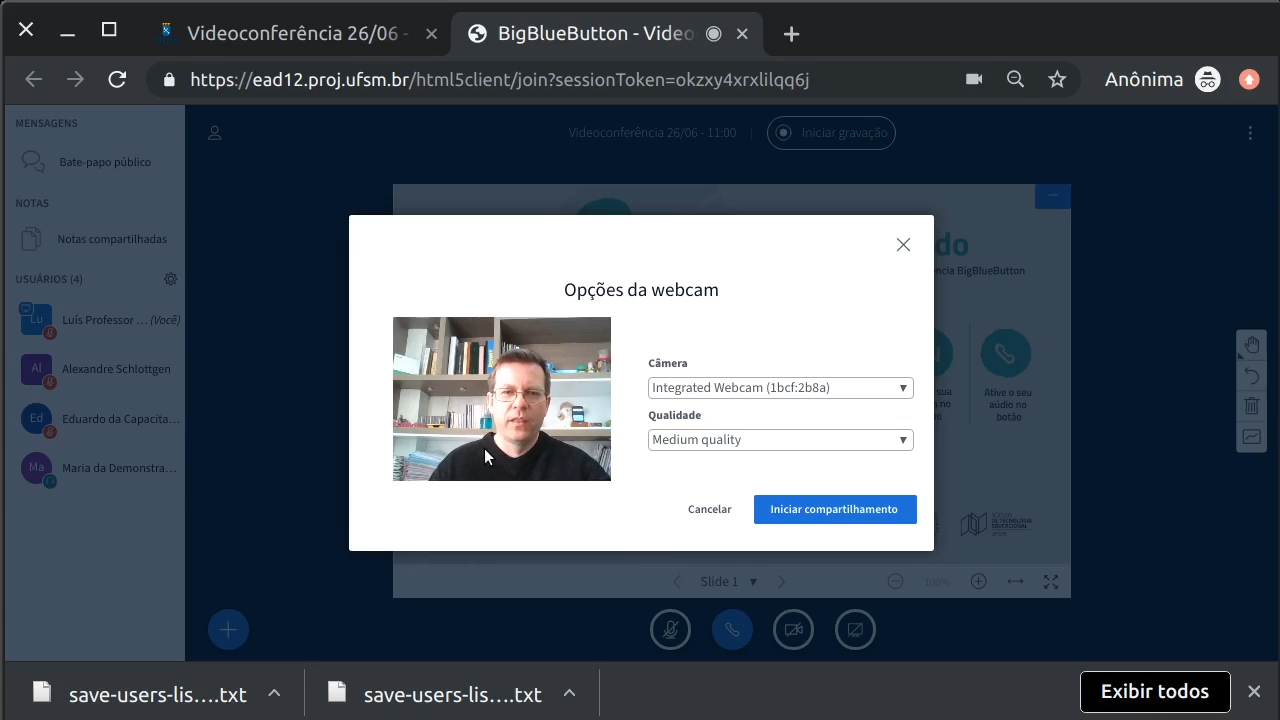This screenshot has width=1280, height=720.
Task: Open the users list gear settings
Action: tap(171, 279)
